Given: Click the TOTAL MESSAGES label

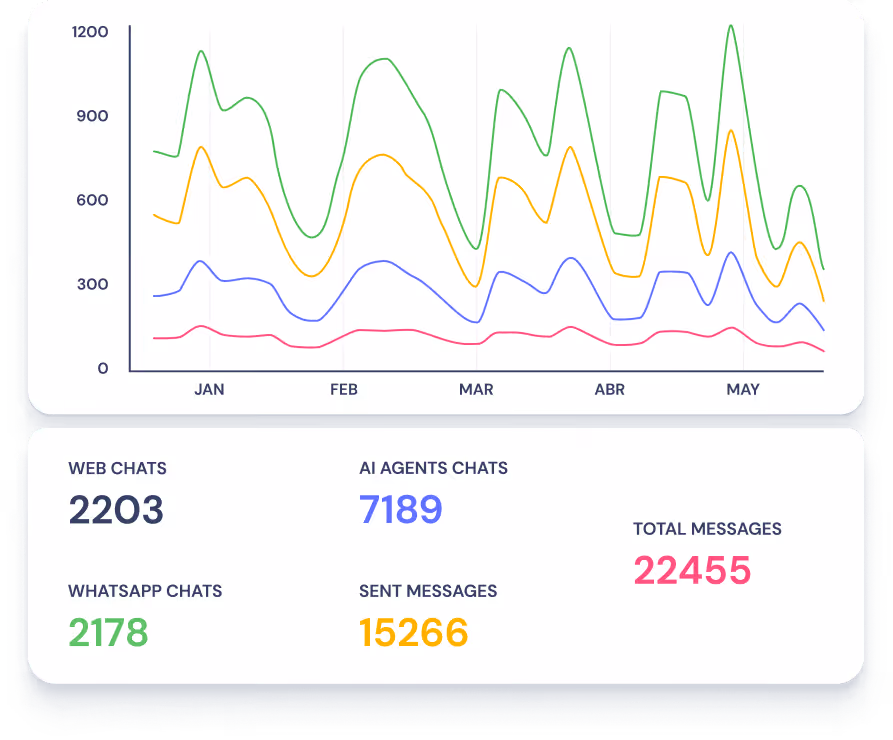Looking at the screenshot, I should click(707, 529).
